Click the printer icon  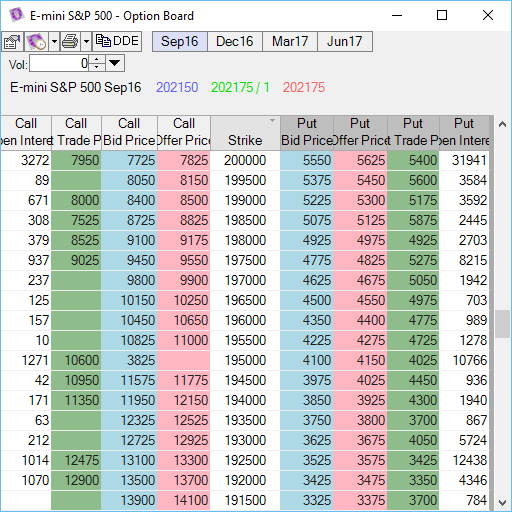pyautogui.click(x=70, y=42)
